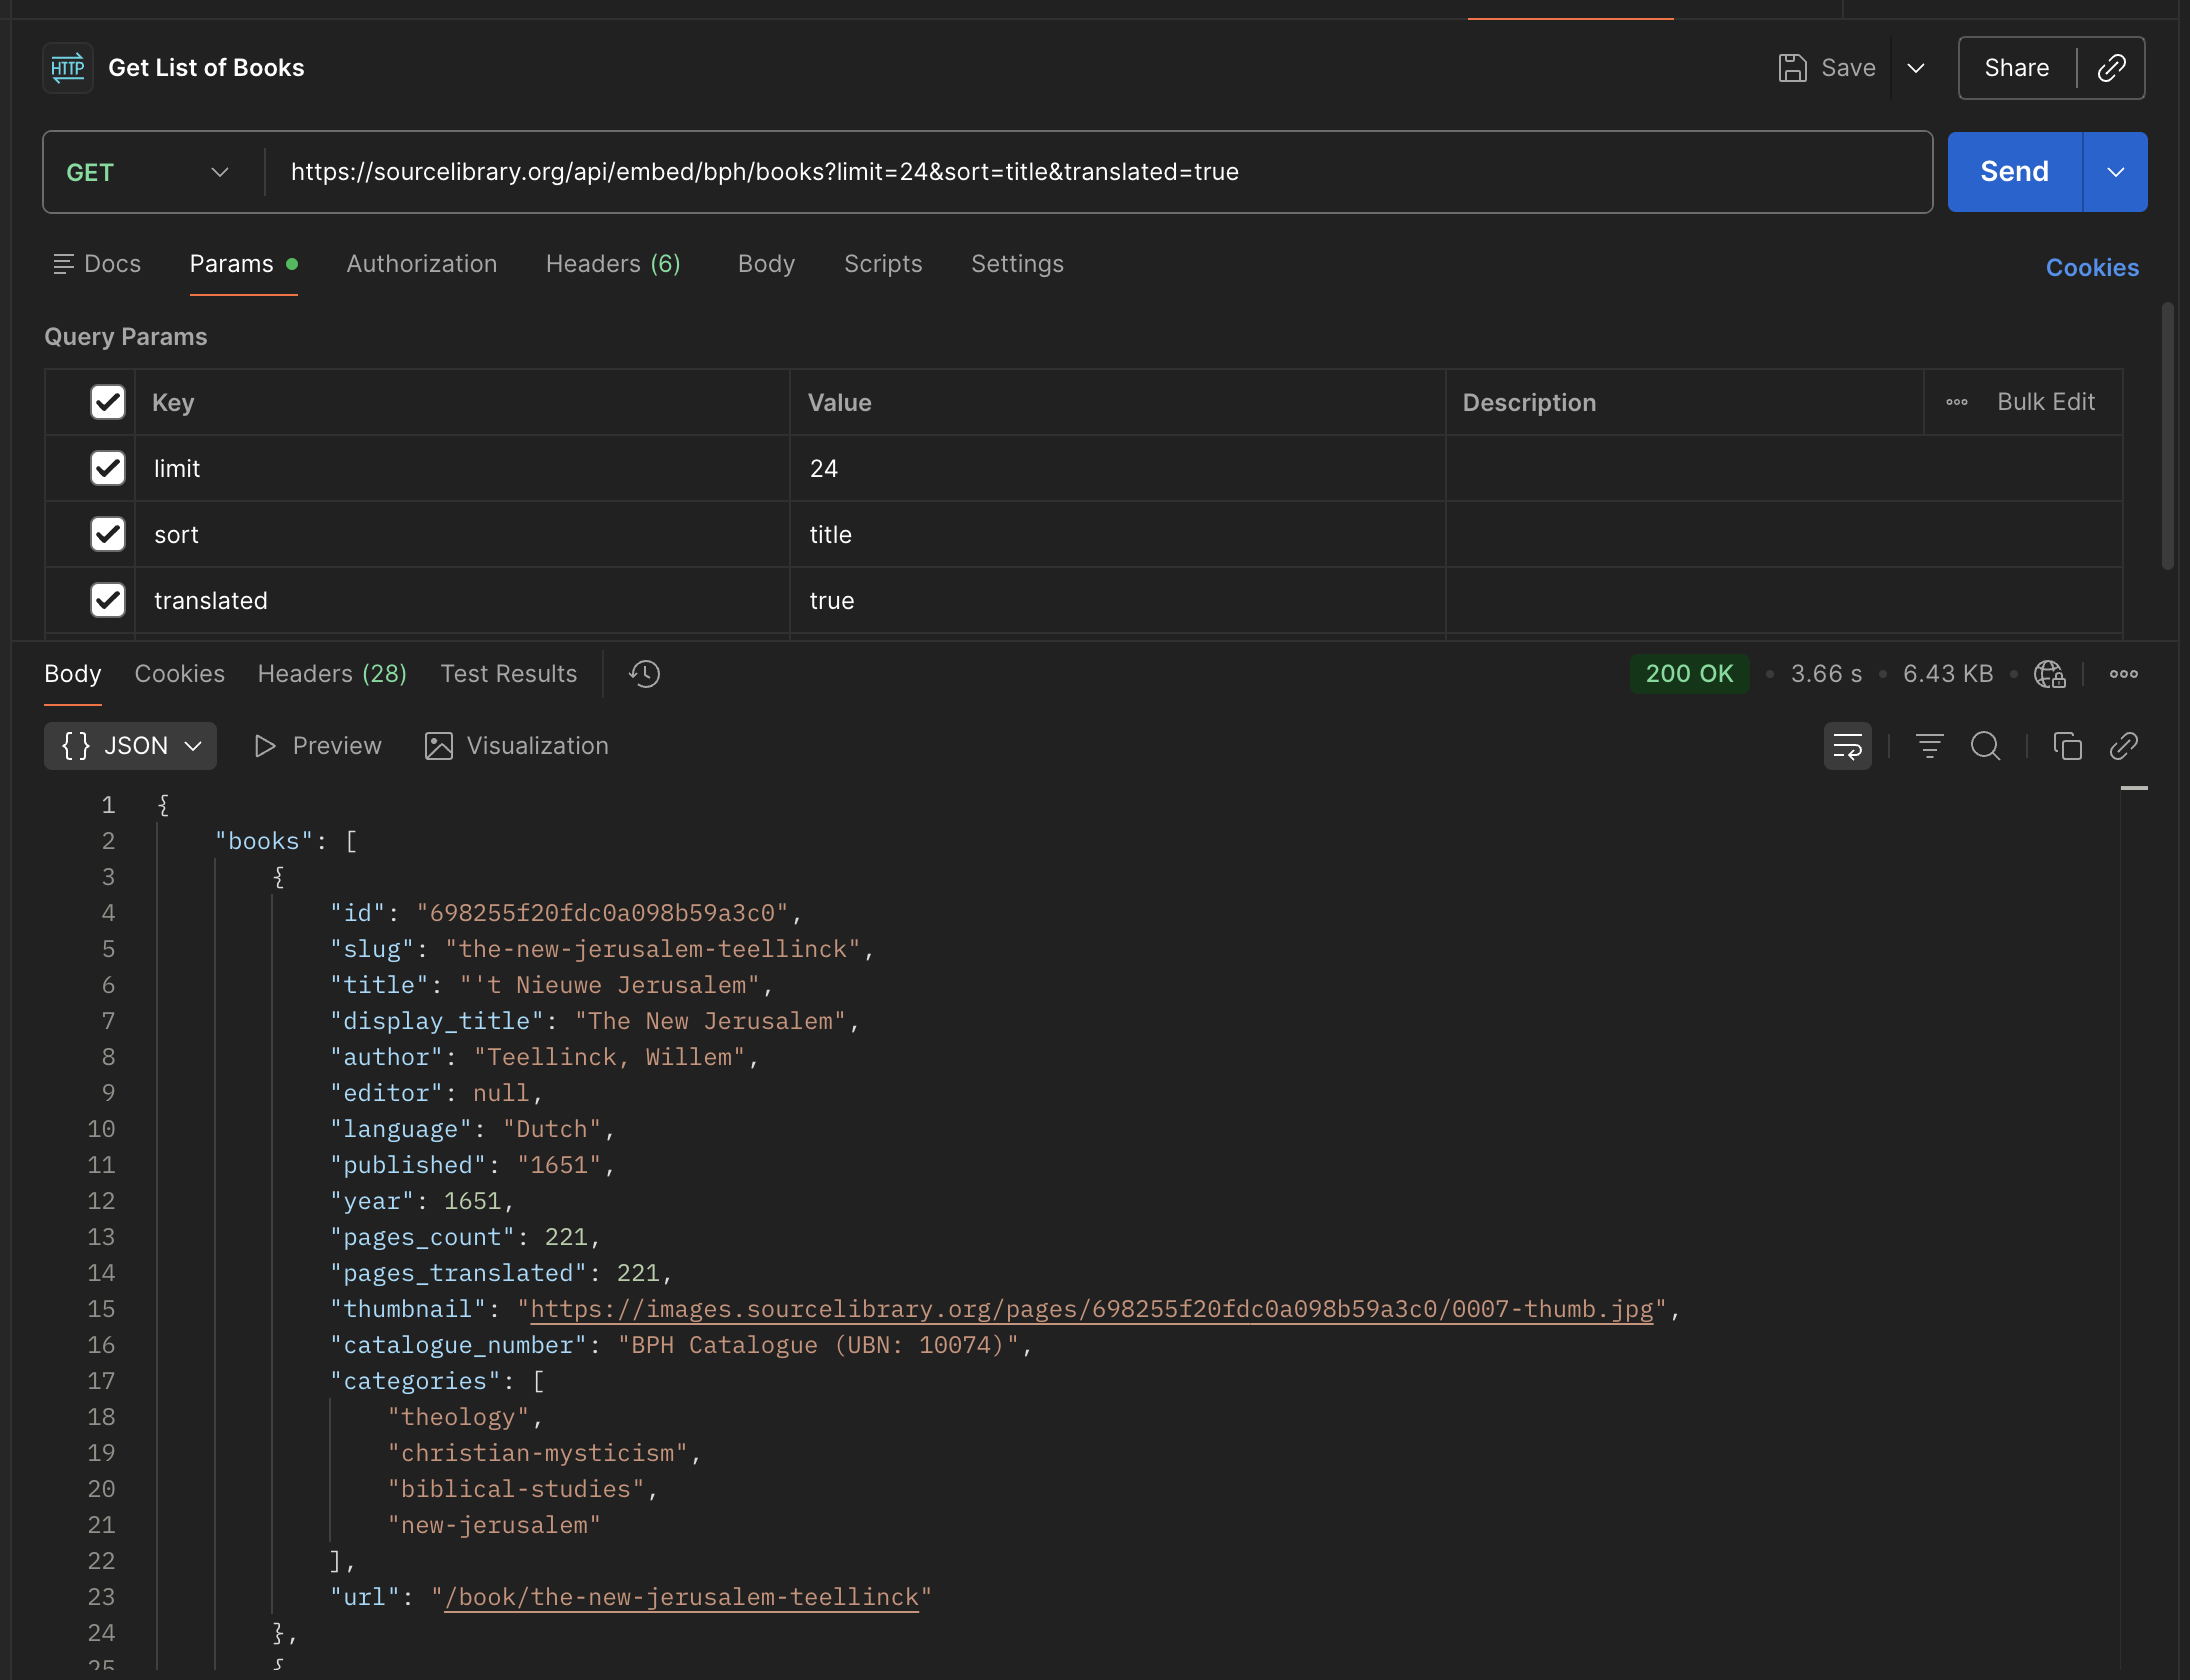The image size is (2190, 1680).
Task: Click the filter response icon
Action: (x=1929, y=746)
